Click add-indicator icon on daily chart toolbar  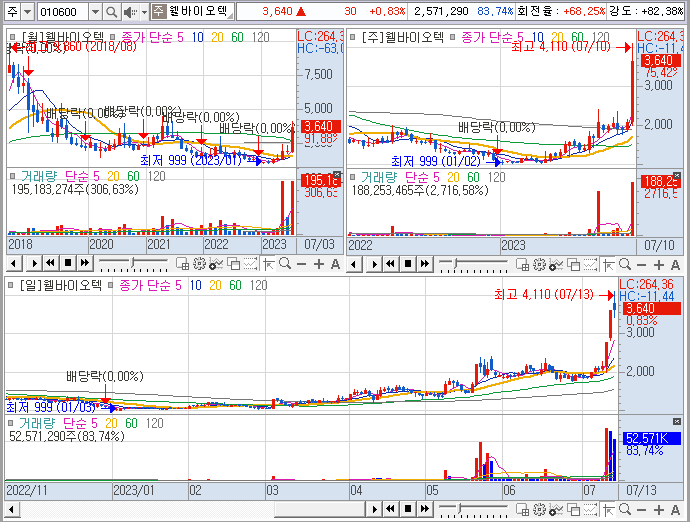[x=556, y=509]
